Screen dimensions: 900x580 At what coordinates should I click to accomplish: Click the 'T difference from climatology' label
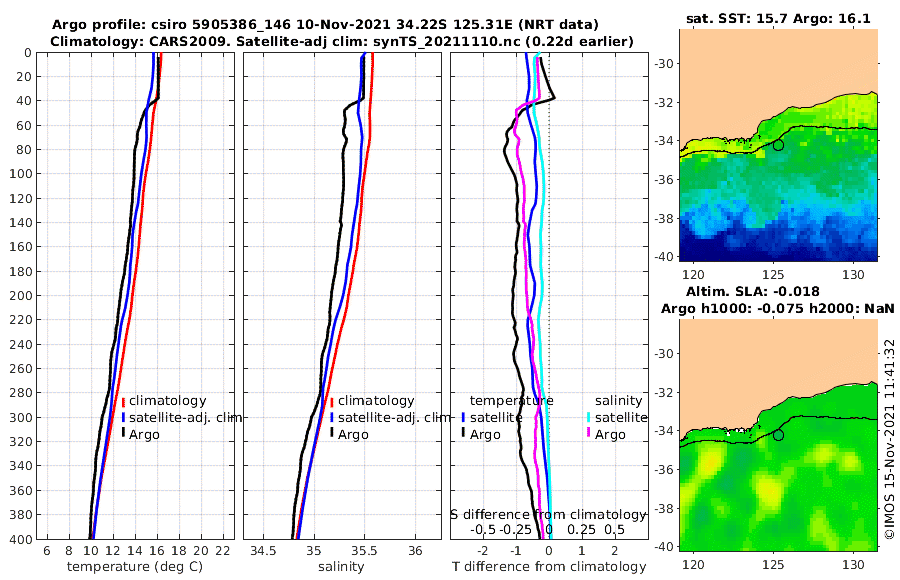click(549, 567)
